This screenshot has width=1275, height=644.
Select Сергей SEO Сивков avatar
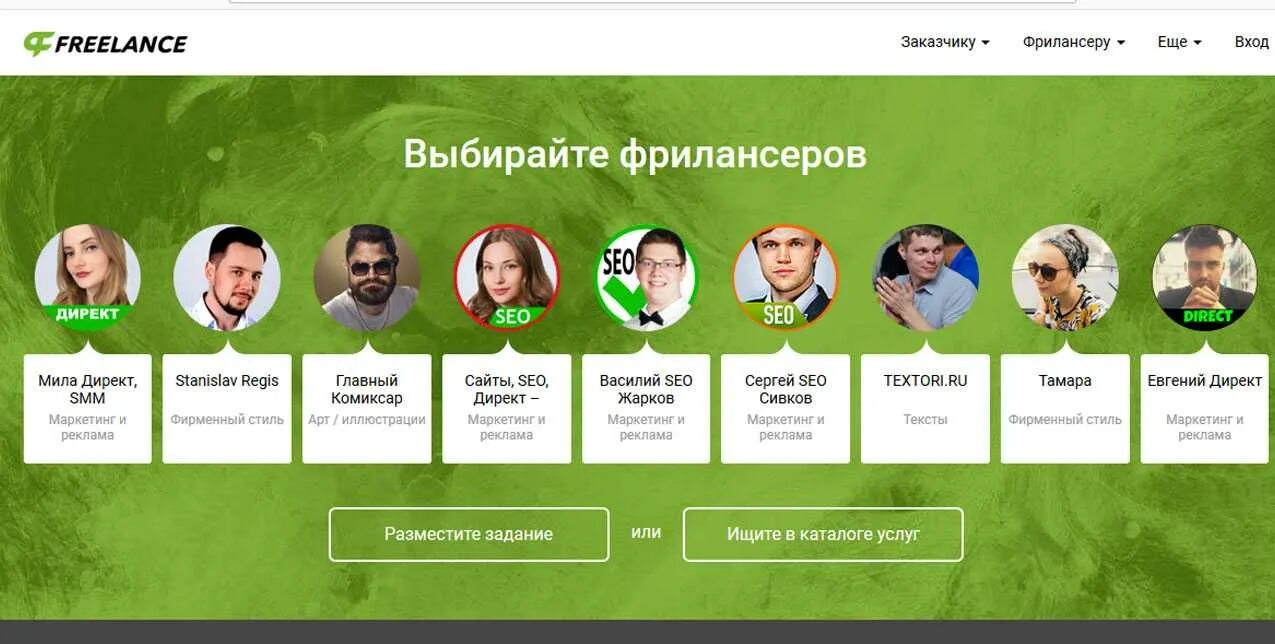786,277
